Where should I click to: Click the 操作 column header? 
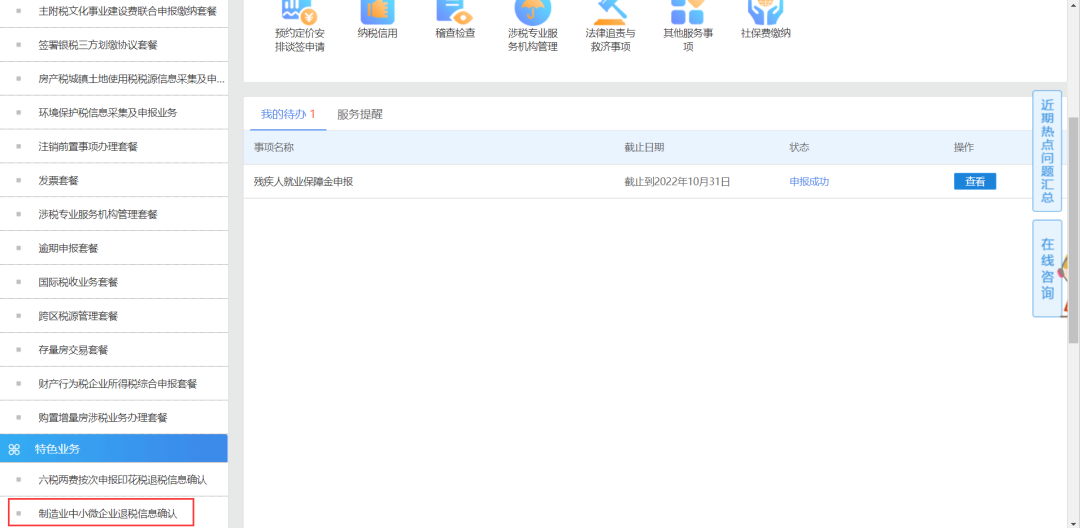(x=964, y=147)
